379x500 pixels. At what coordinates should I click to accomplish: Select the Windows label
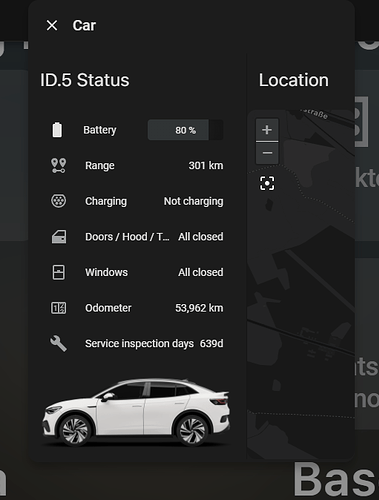(106, 272)
